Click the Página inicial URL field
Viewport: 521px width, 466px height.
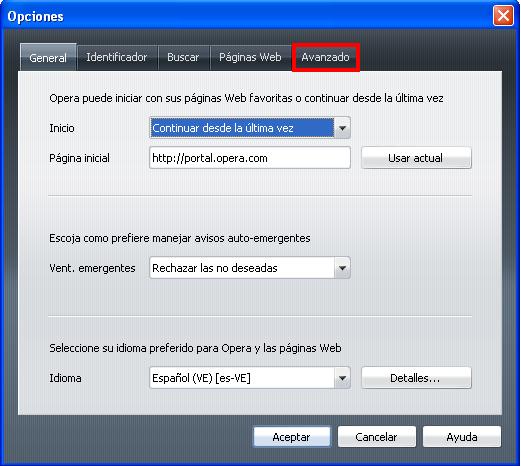point(250,158)
